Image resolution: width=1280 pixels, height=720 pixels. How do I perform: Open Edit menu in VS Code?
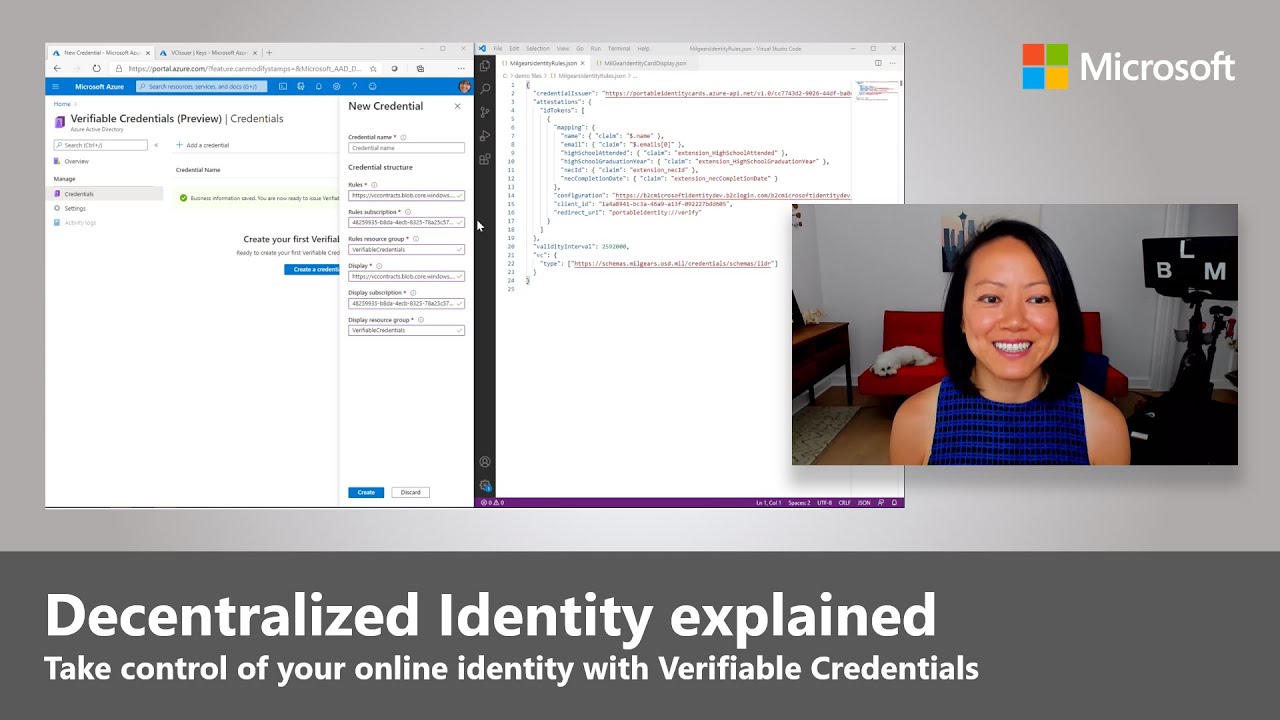point(514,48)
